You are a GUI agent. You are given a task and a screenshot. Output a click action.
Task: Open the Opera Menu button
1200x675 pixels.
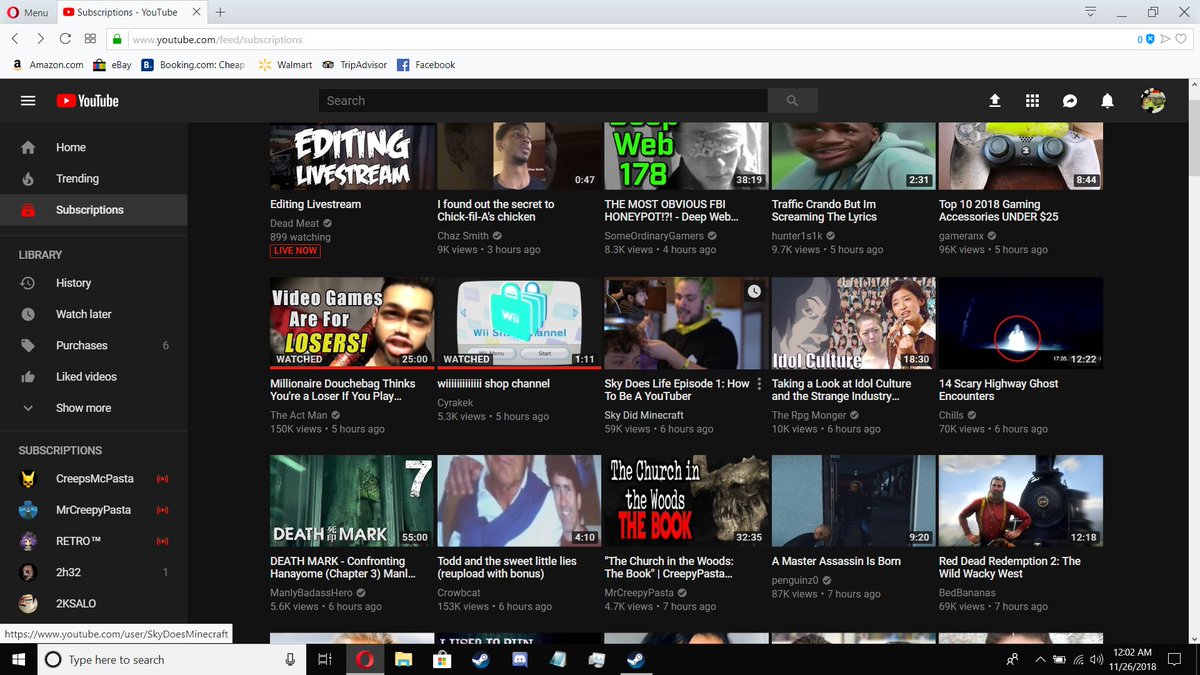coord(28,12)
